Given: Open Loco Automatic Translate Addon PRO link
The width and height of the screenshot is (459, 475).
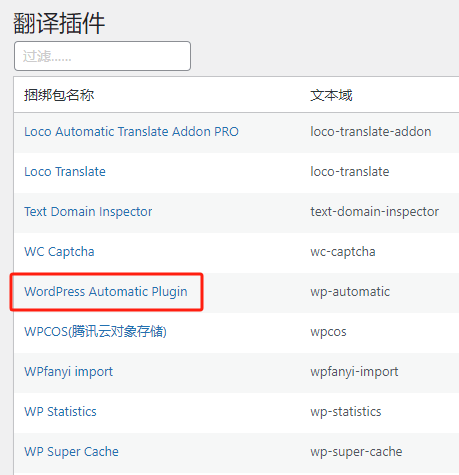Looking at the screenshot, I should click(131, 132).
